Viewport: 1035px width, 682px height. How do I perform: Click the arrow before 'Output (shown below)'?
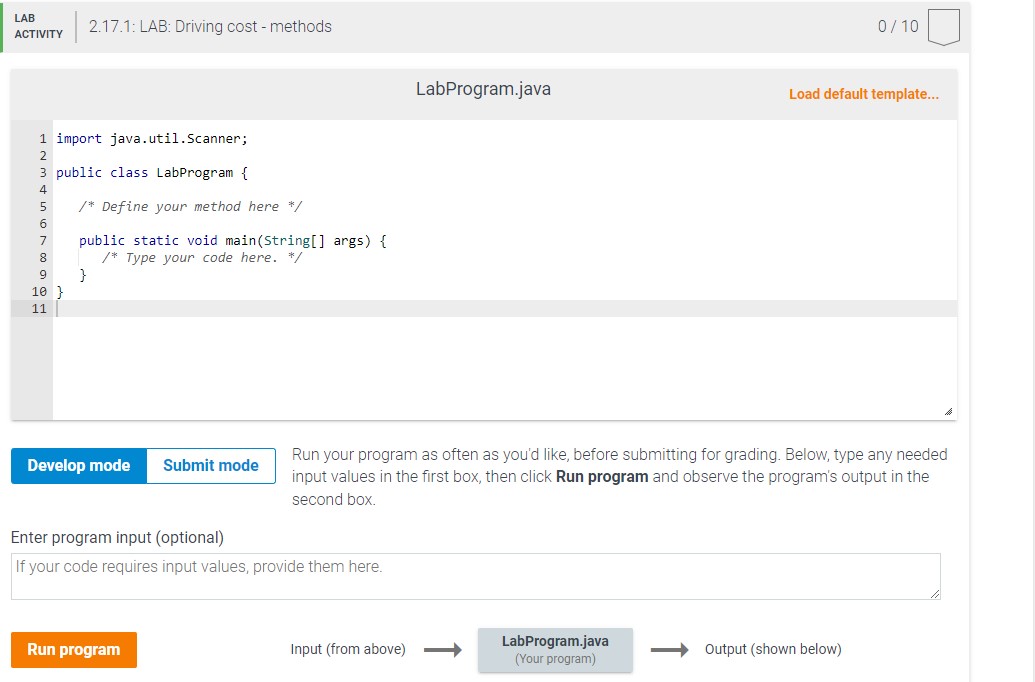(x=668, y=650)
